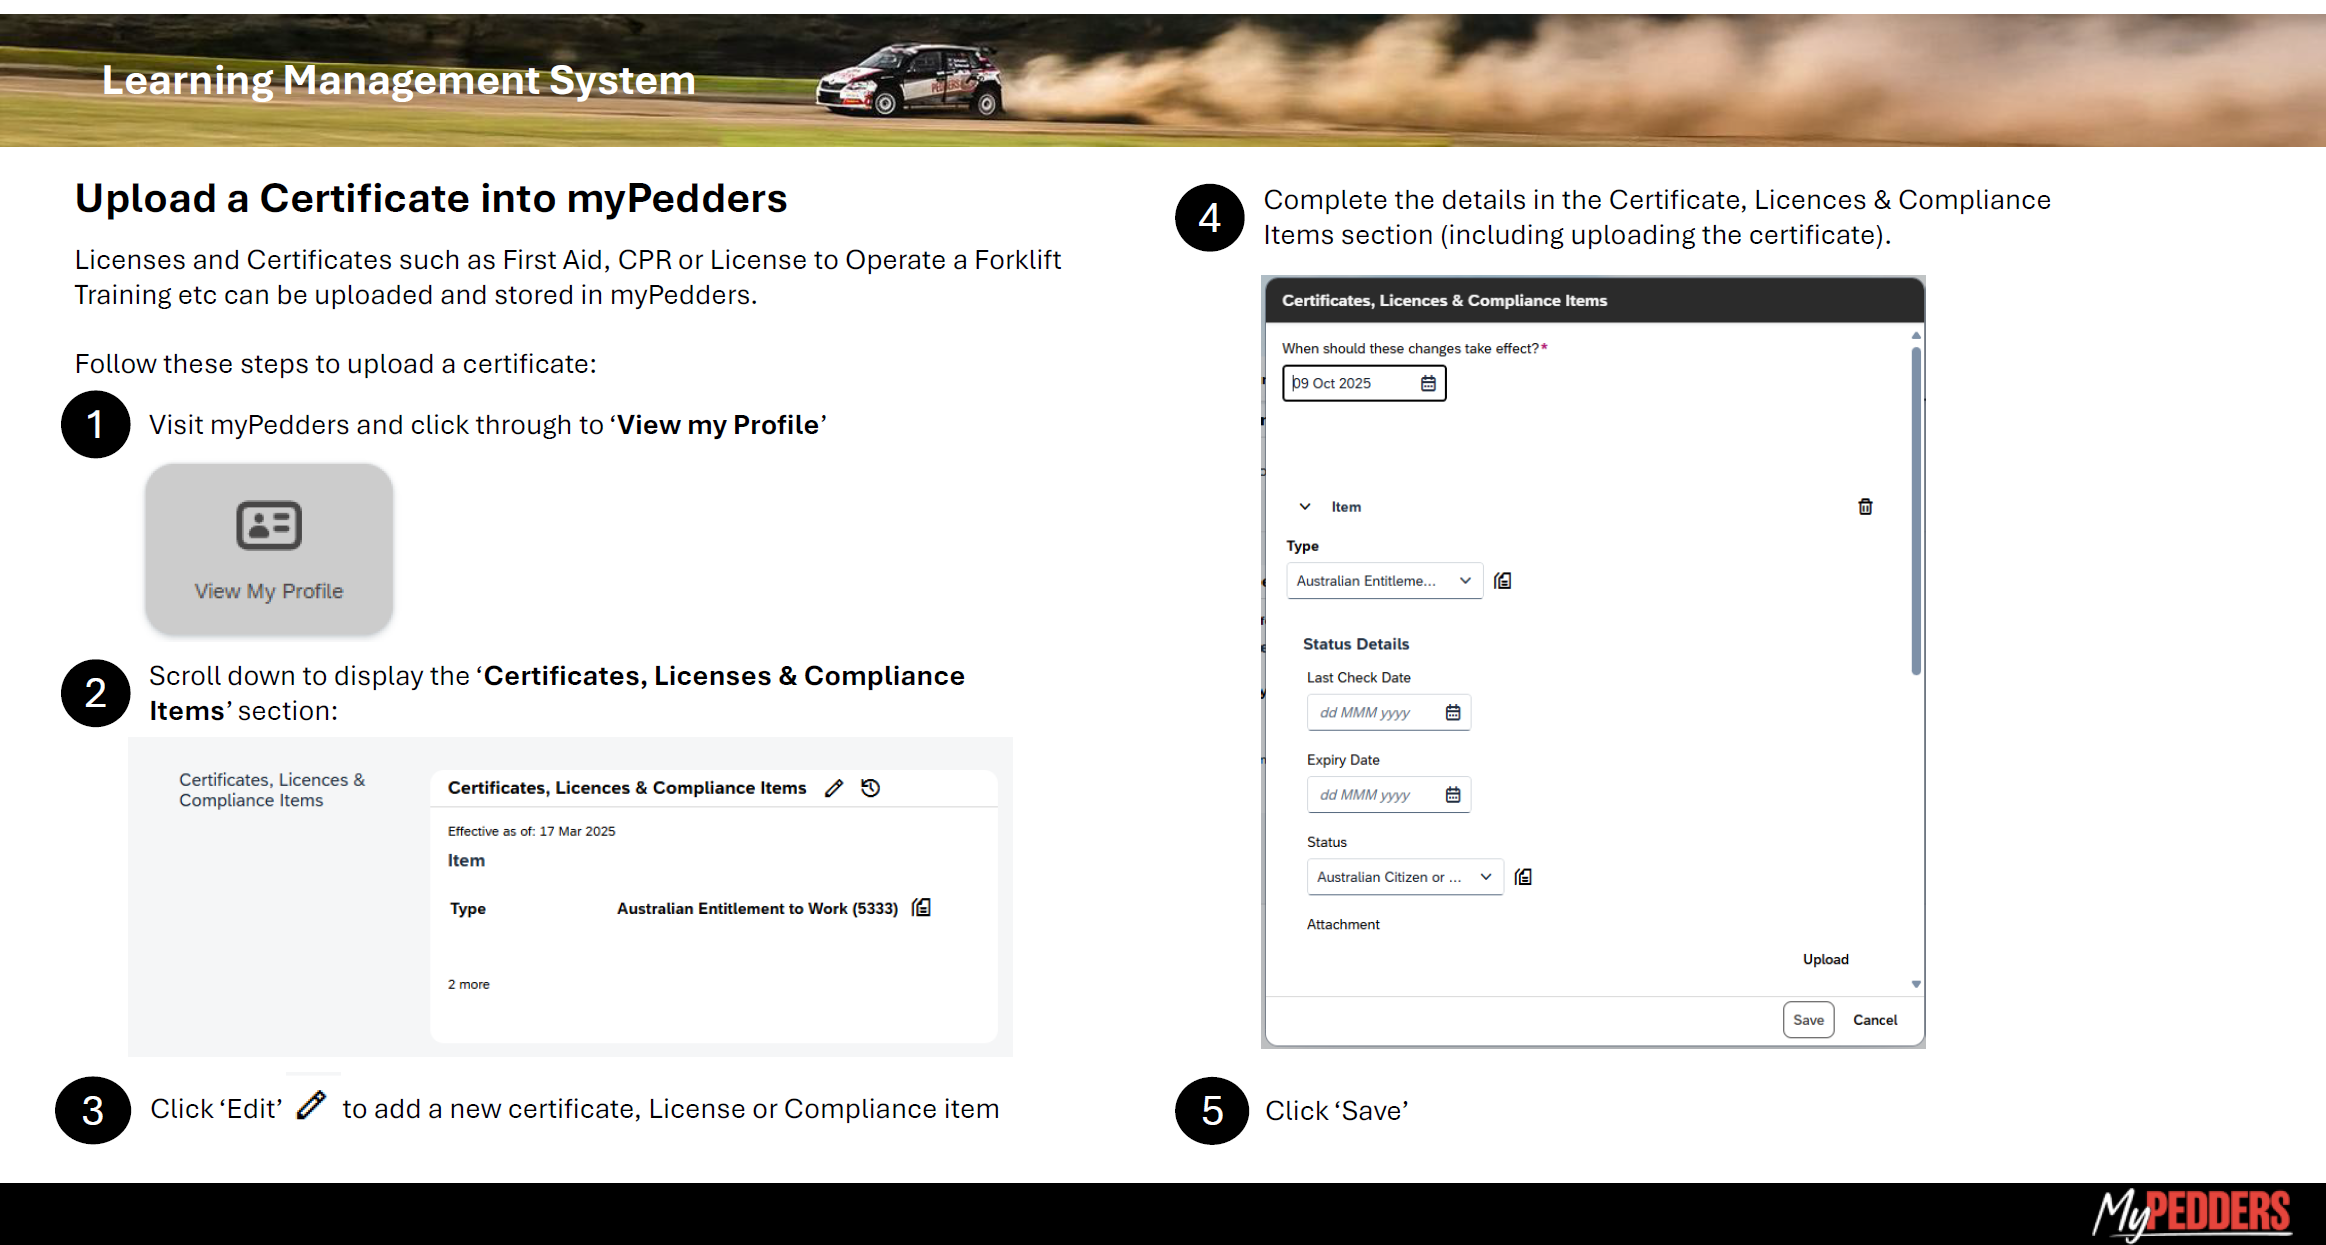Click Upload under Attachment
Viewport: 2326px width, 1245px height.
1825,959
